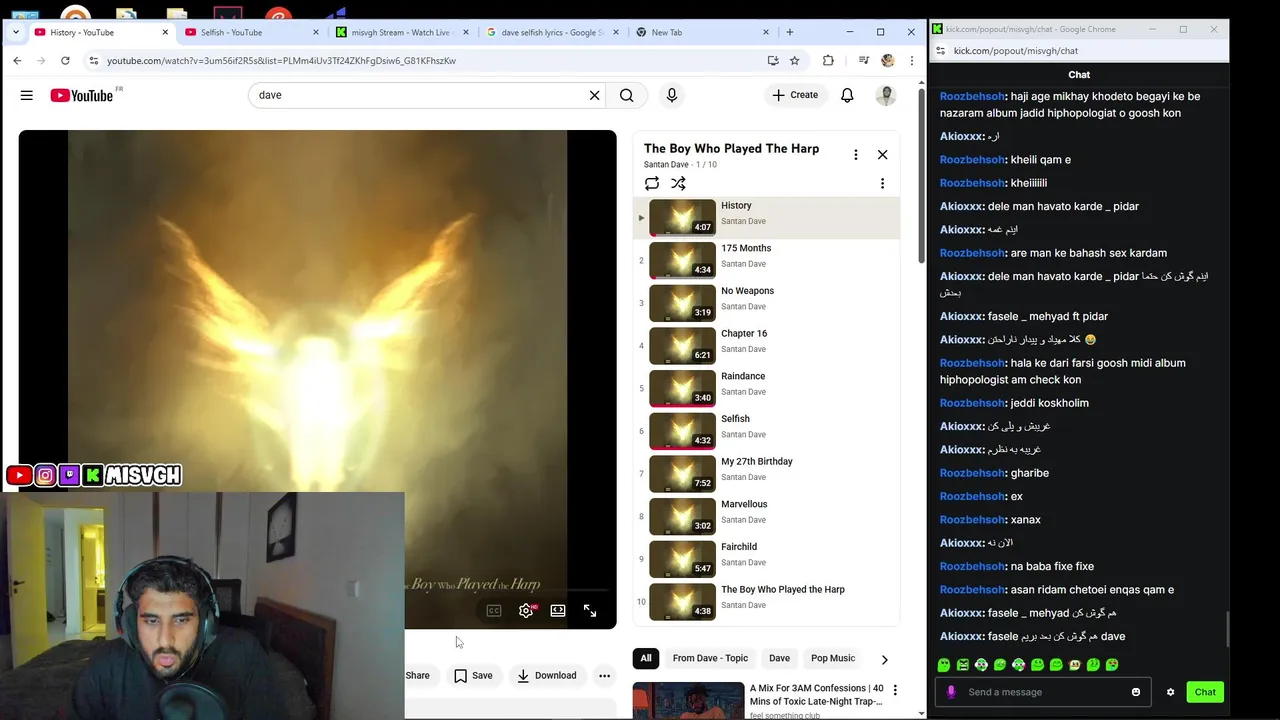
Task: Switch to theater mode
Action: pyautogui.click(x=558, y=610)
